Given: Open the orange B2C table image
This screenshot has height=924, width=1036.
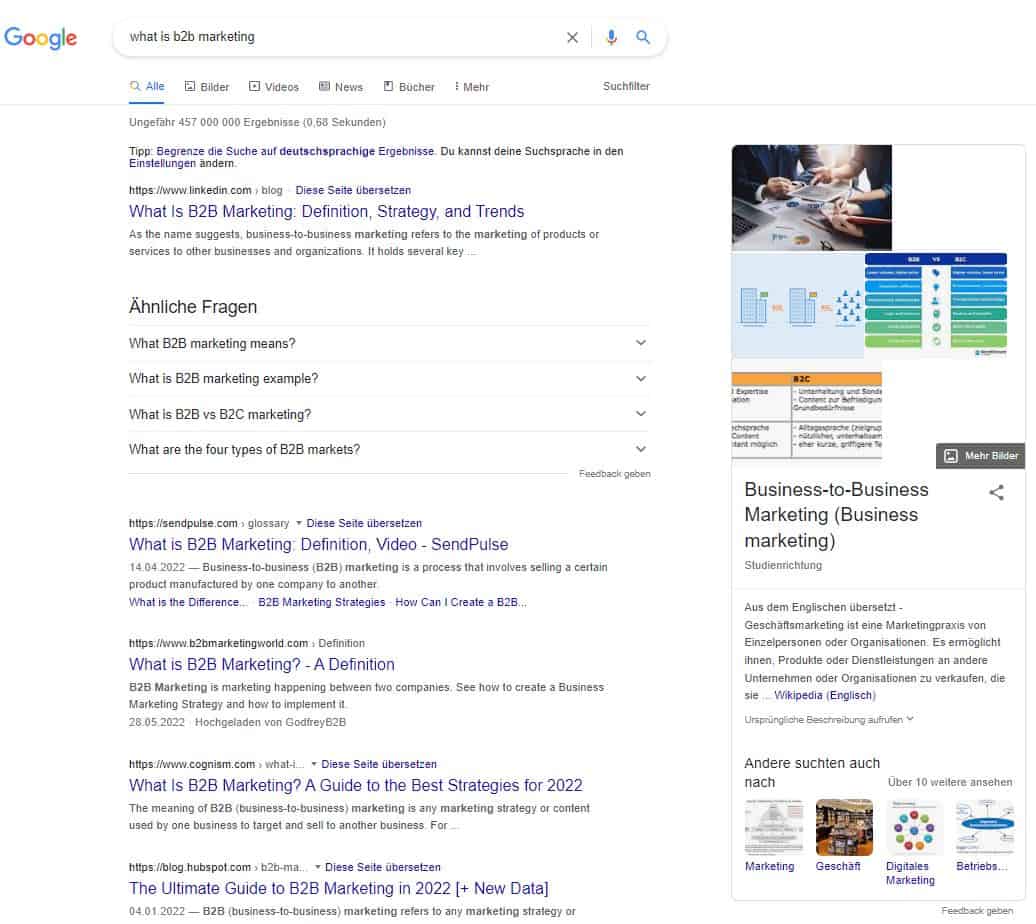Looking at the screenshot, I should click(807, 415).
